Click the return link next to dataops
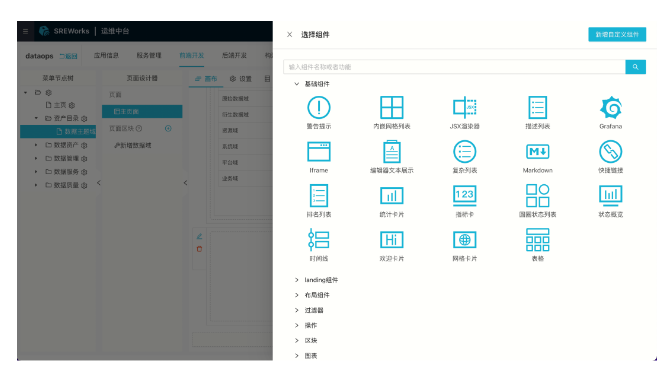Screen dimensions: 670x371 click(x=68, y=56)
